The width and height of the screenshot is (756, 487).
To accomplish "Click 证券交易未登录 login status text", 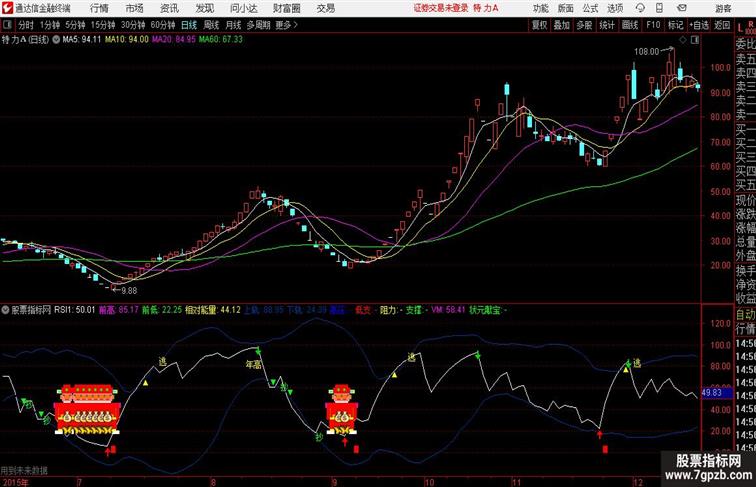I will 441,8.
